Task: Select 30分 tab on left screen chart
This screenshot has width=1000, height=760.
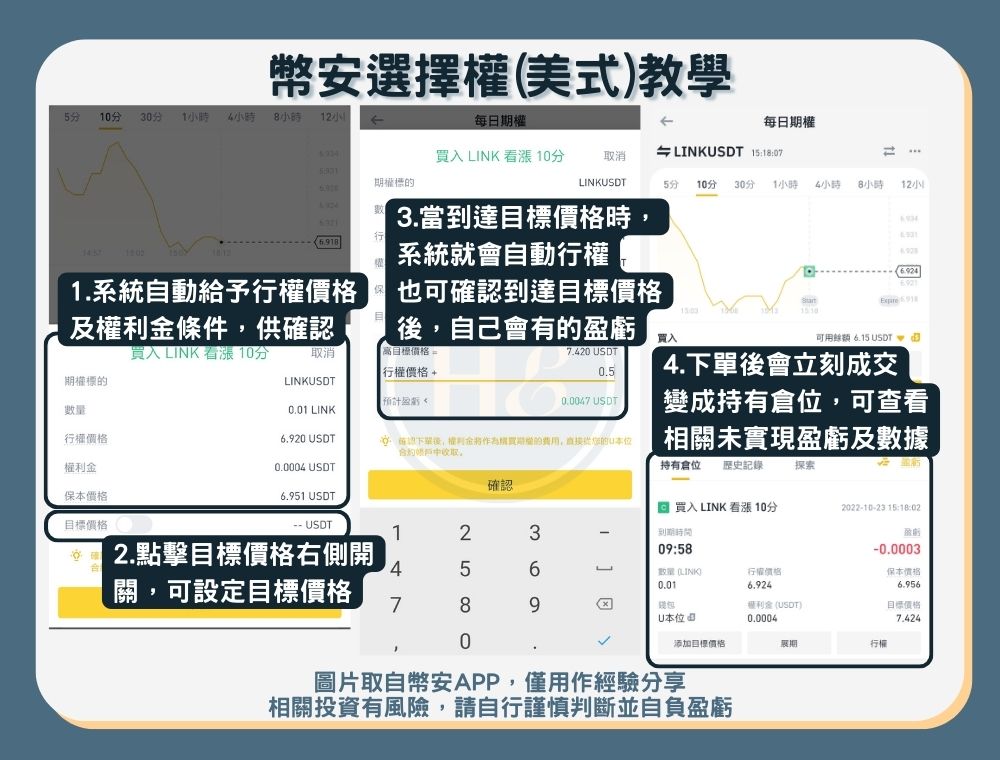Action: click(x=151, y=117)
